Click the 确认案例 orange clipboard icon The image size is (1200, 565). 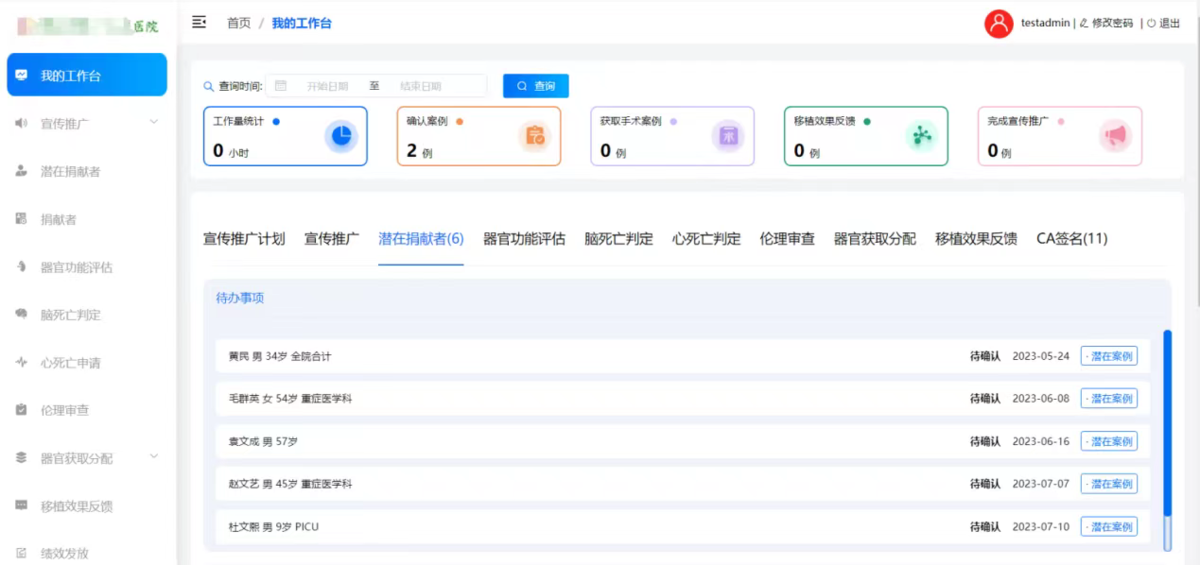click(535, 136)
